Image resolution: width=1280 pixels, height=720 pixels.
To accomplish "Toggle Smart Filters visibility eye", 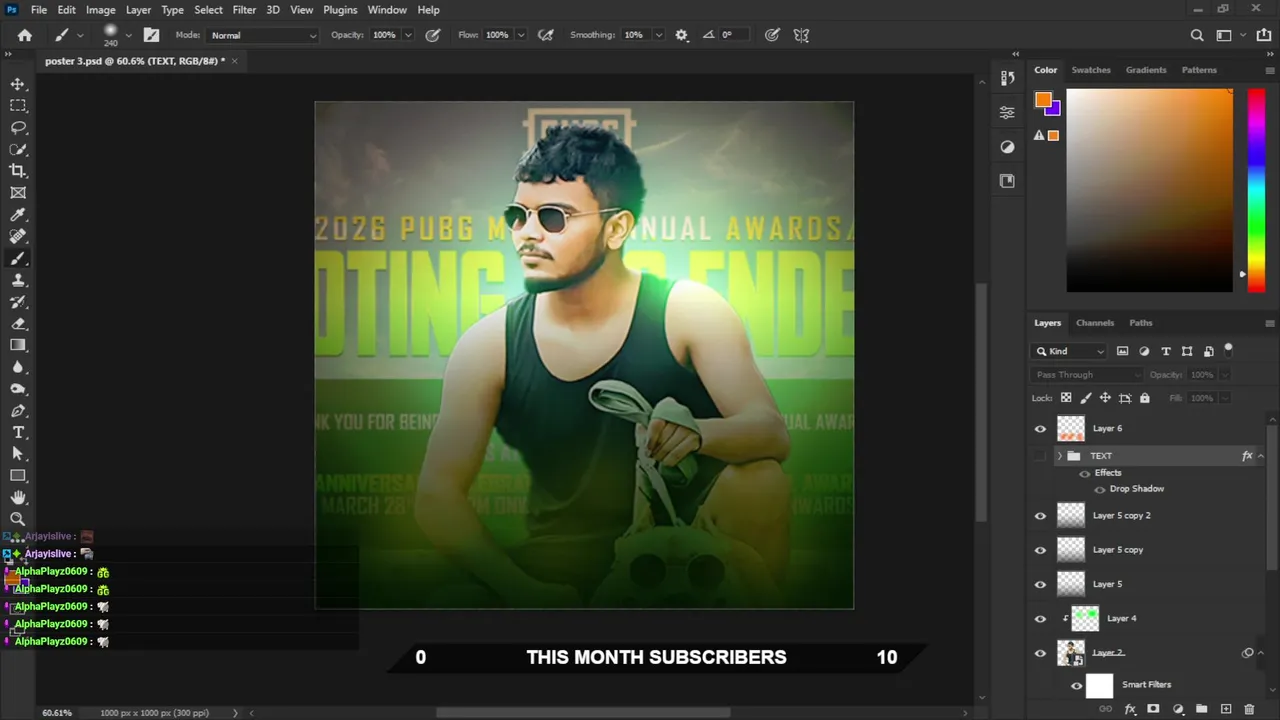I will pyautogui.click(x=1077, y=686).
